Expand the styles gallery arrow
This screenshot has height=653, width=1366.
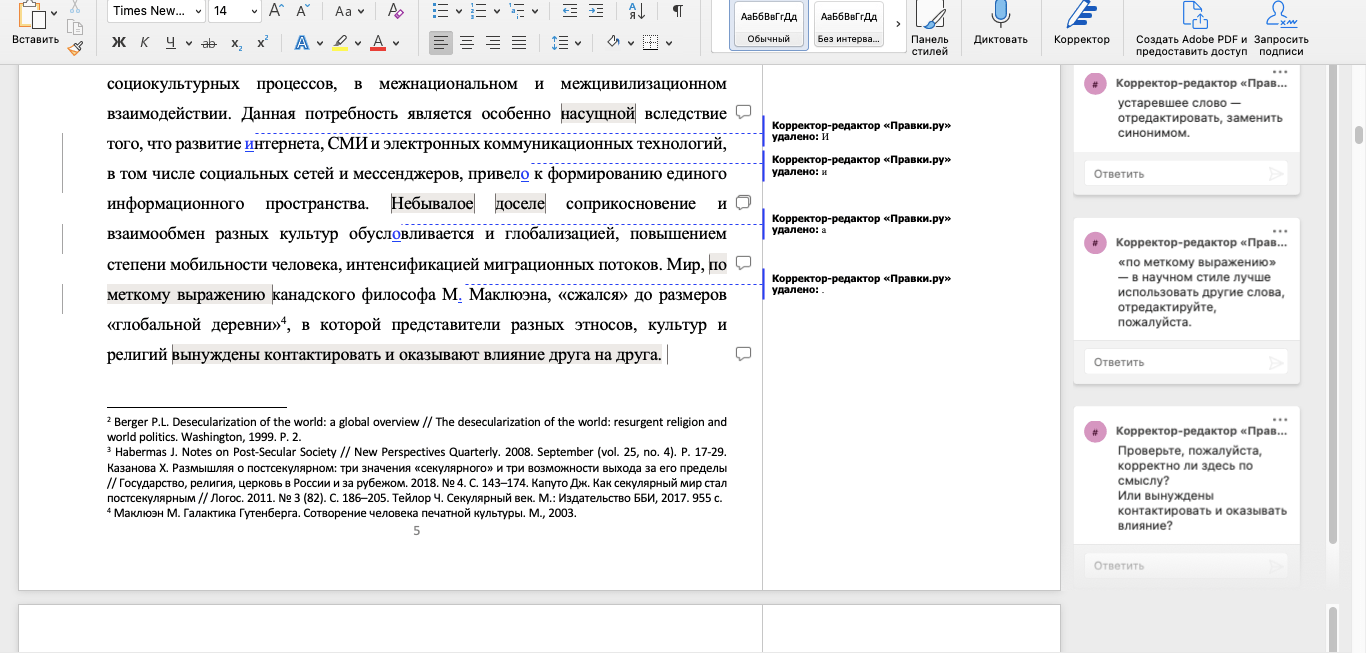click(x=897, y=24)
